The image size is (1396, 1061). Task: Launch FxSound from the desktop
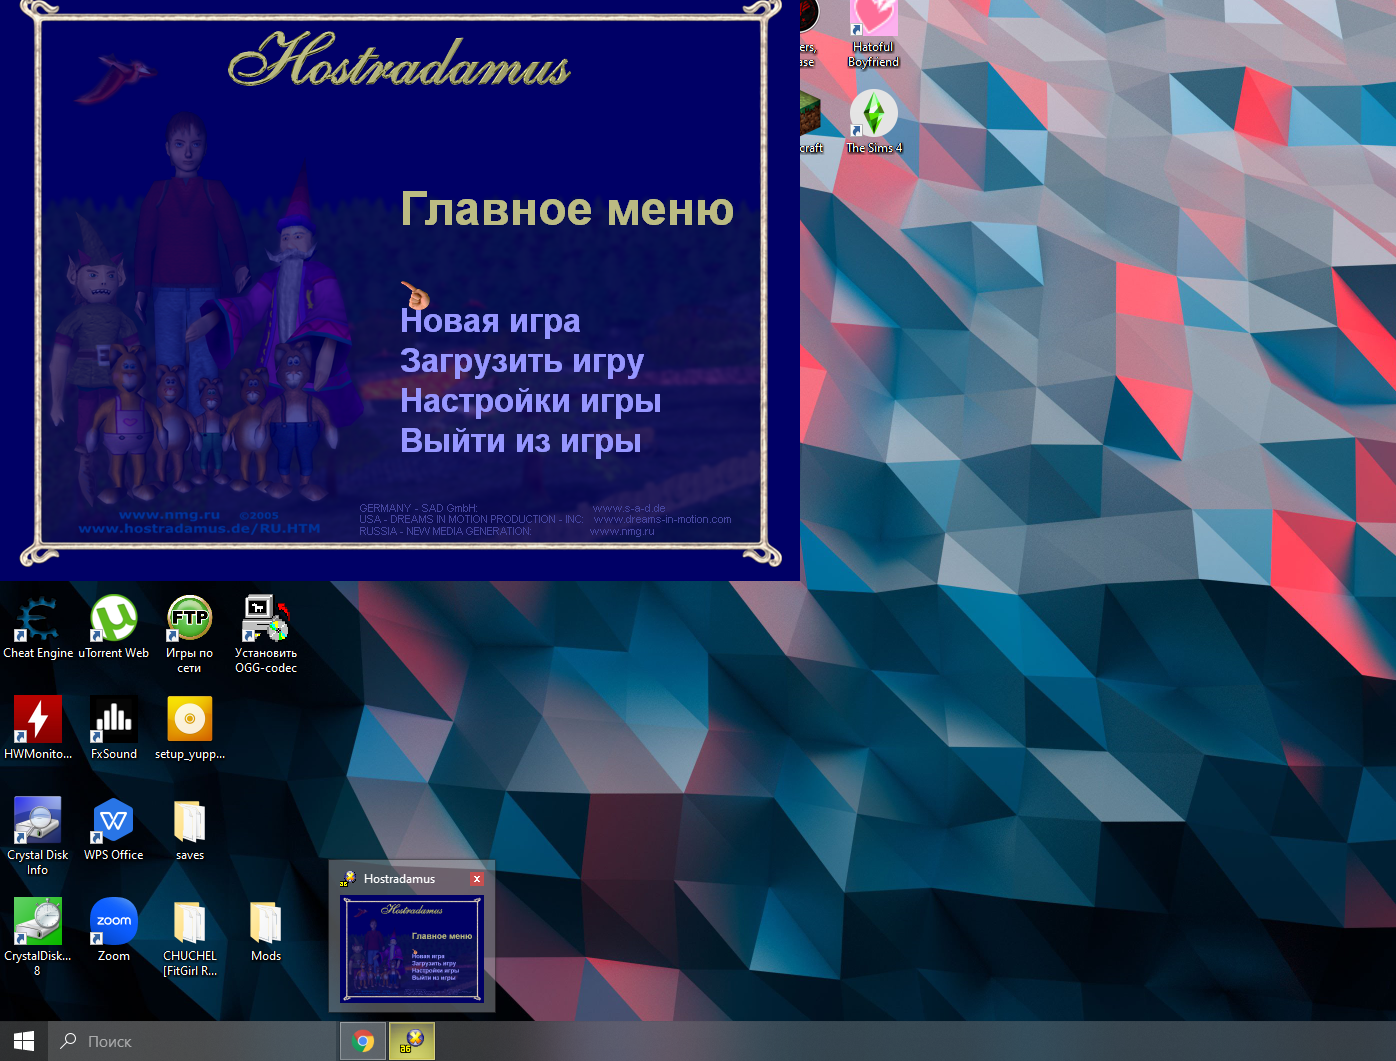[114, 729]
